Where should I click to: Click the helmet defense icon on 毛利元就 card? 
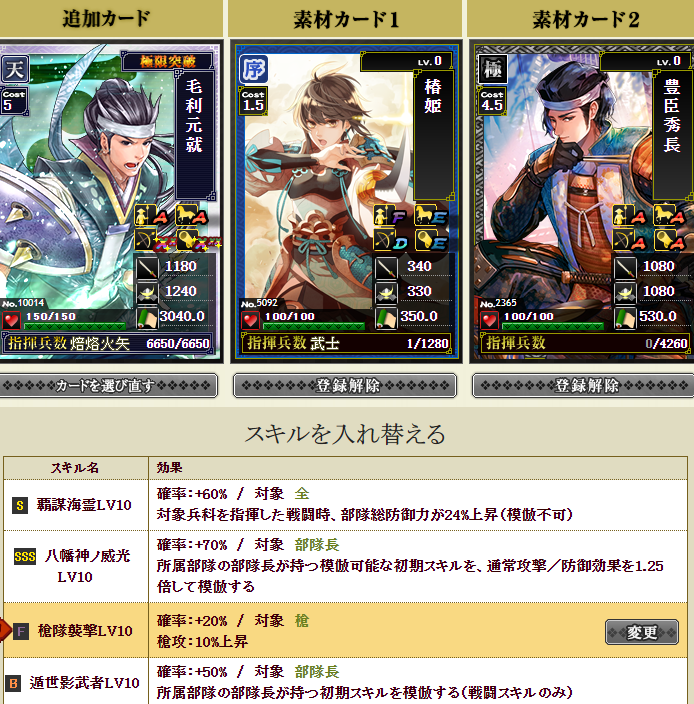[x=147, y=293]
